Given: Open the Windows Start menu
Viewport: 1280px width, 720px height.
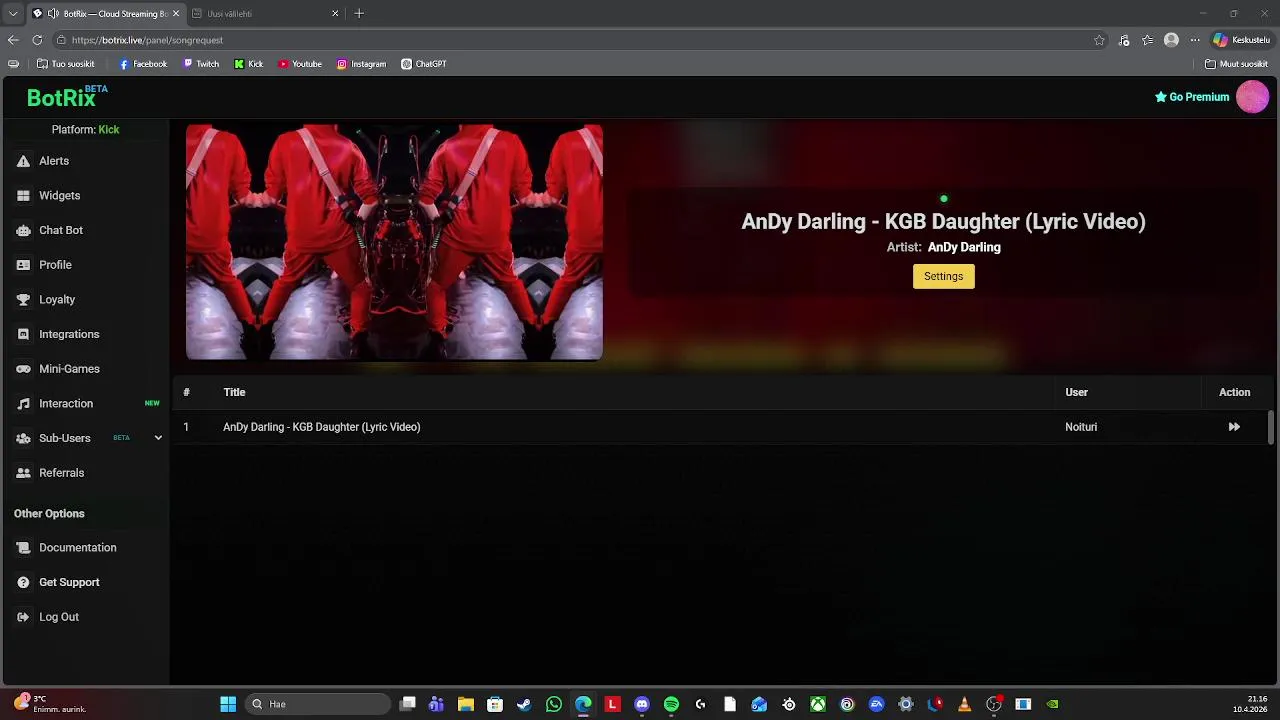Looking at the screenshot, I should point(228,704).
